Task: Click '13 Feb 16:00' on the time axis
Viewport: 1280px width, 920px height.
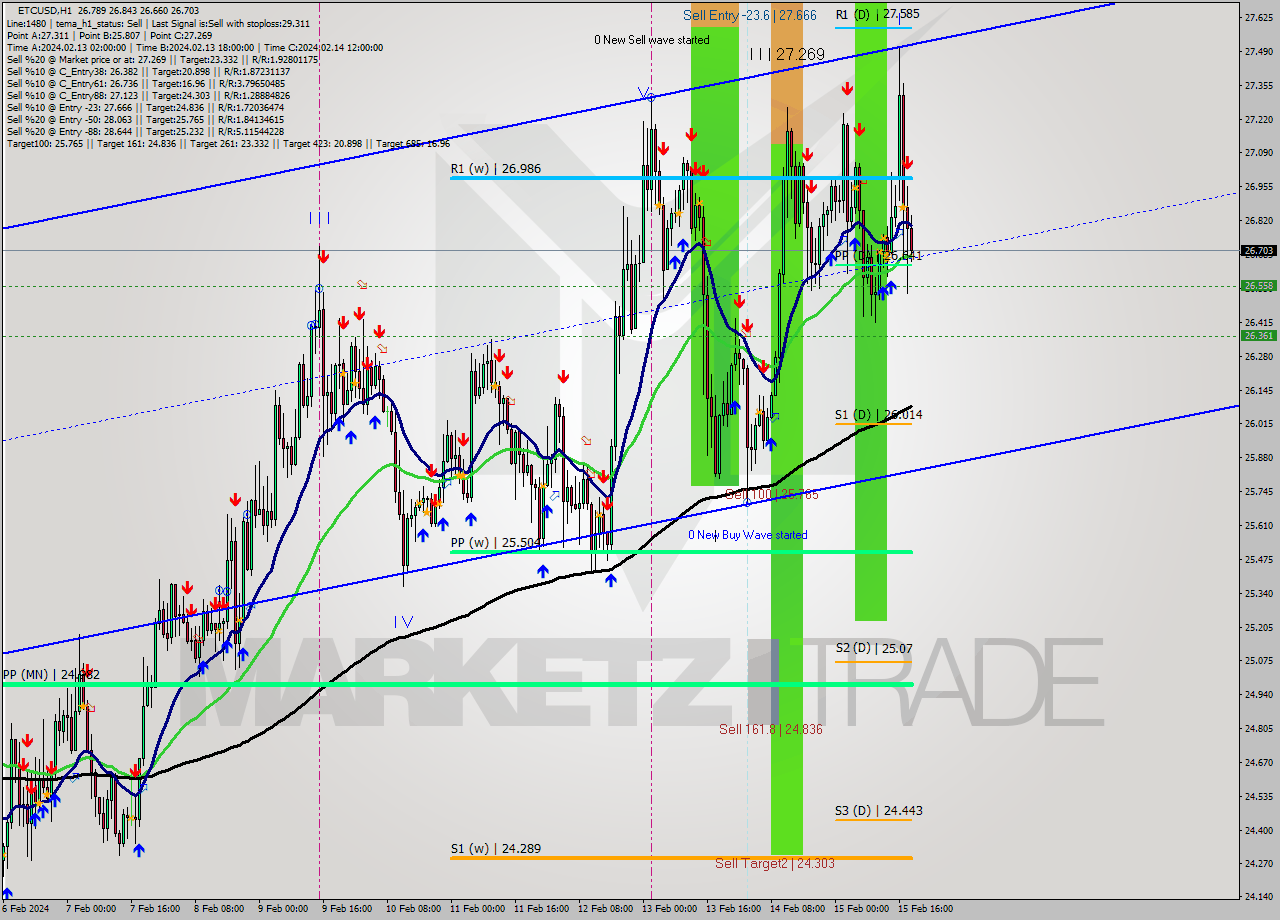Action: pyautogui.click(x=733, y=909)
